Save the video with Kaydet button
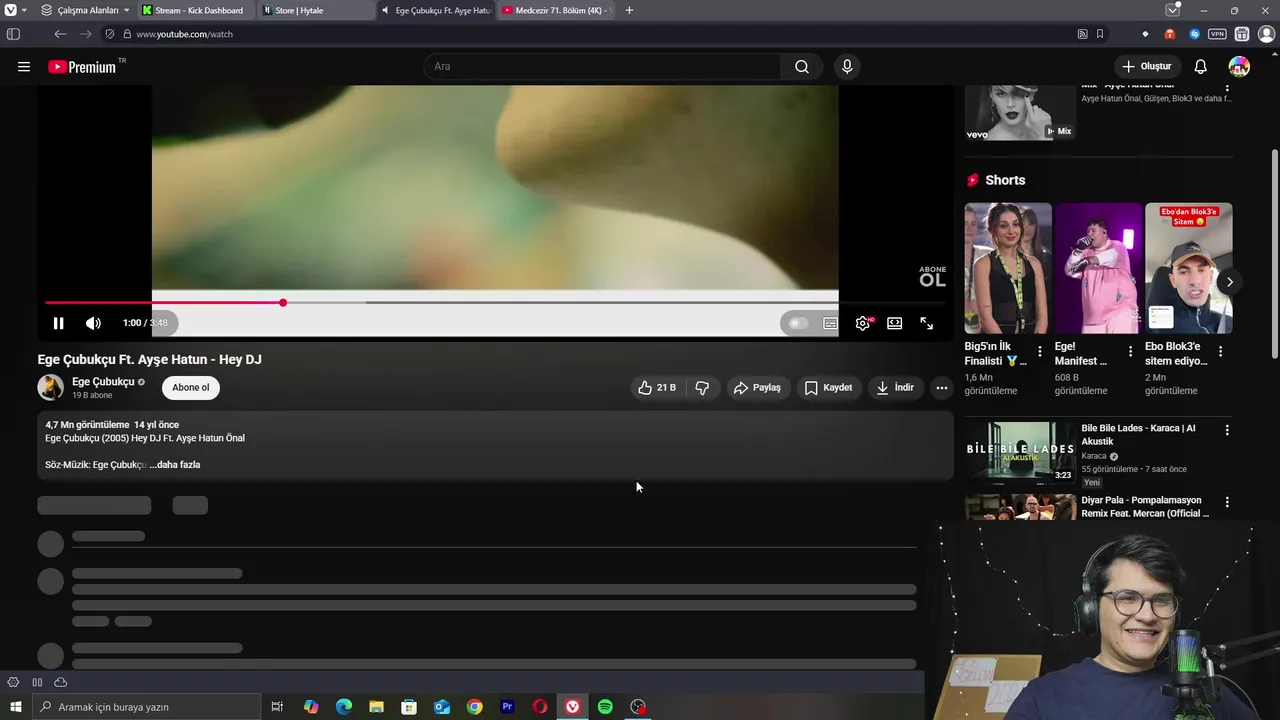 (829, 388)
